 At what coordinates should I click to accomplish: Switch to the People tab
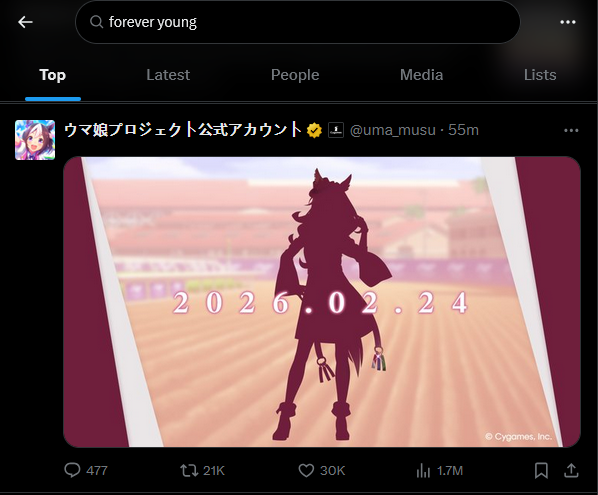(x=295, y=75)
